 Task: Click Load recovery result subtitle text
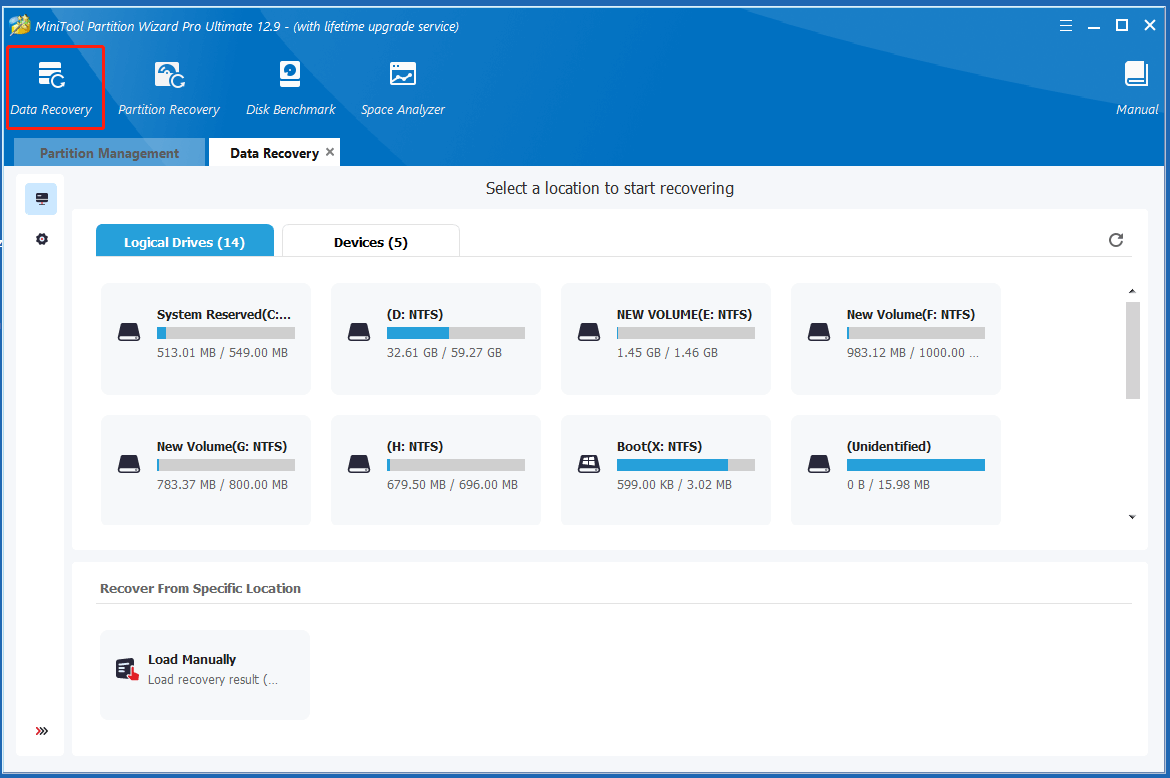click(x=213, y=680)
